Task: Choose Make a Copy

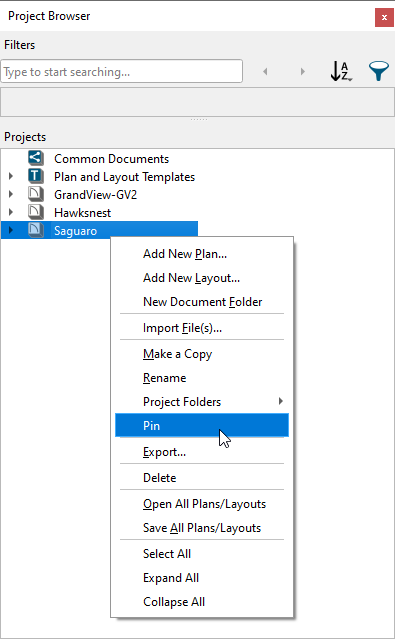Action: coord(202,354)
